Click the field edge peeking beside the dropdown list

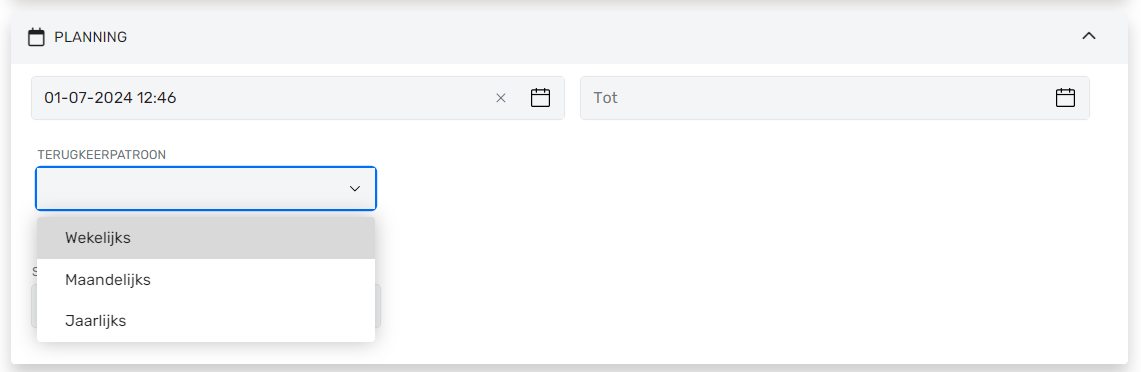[x=378, y=306]
